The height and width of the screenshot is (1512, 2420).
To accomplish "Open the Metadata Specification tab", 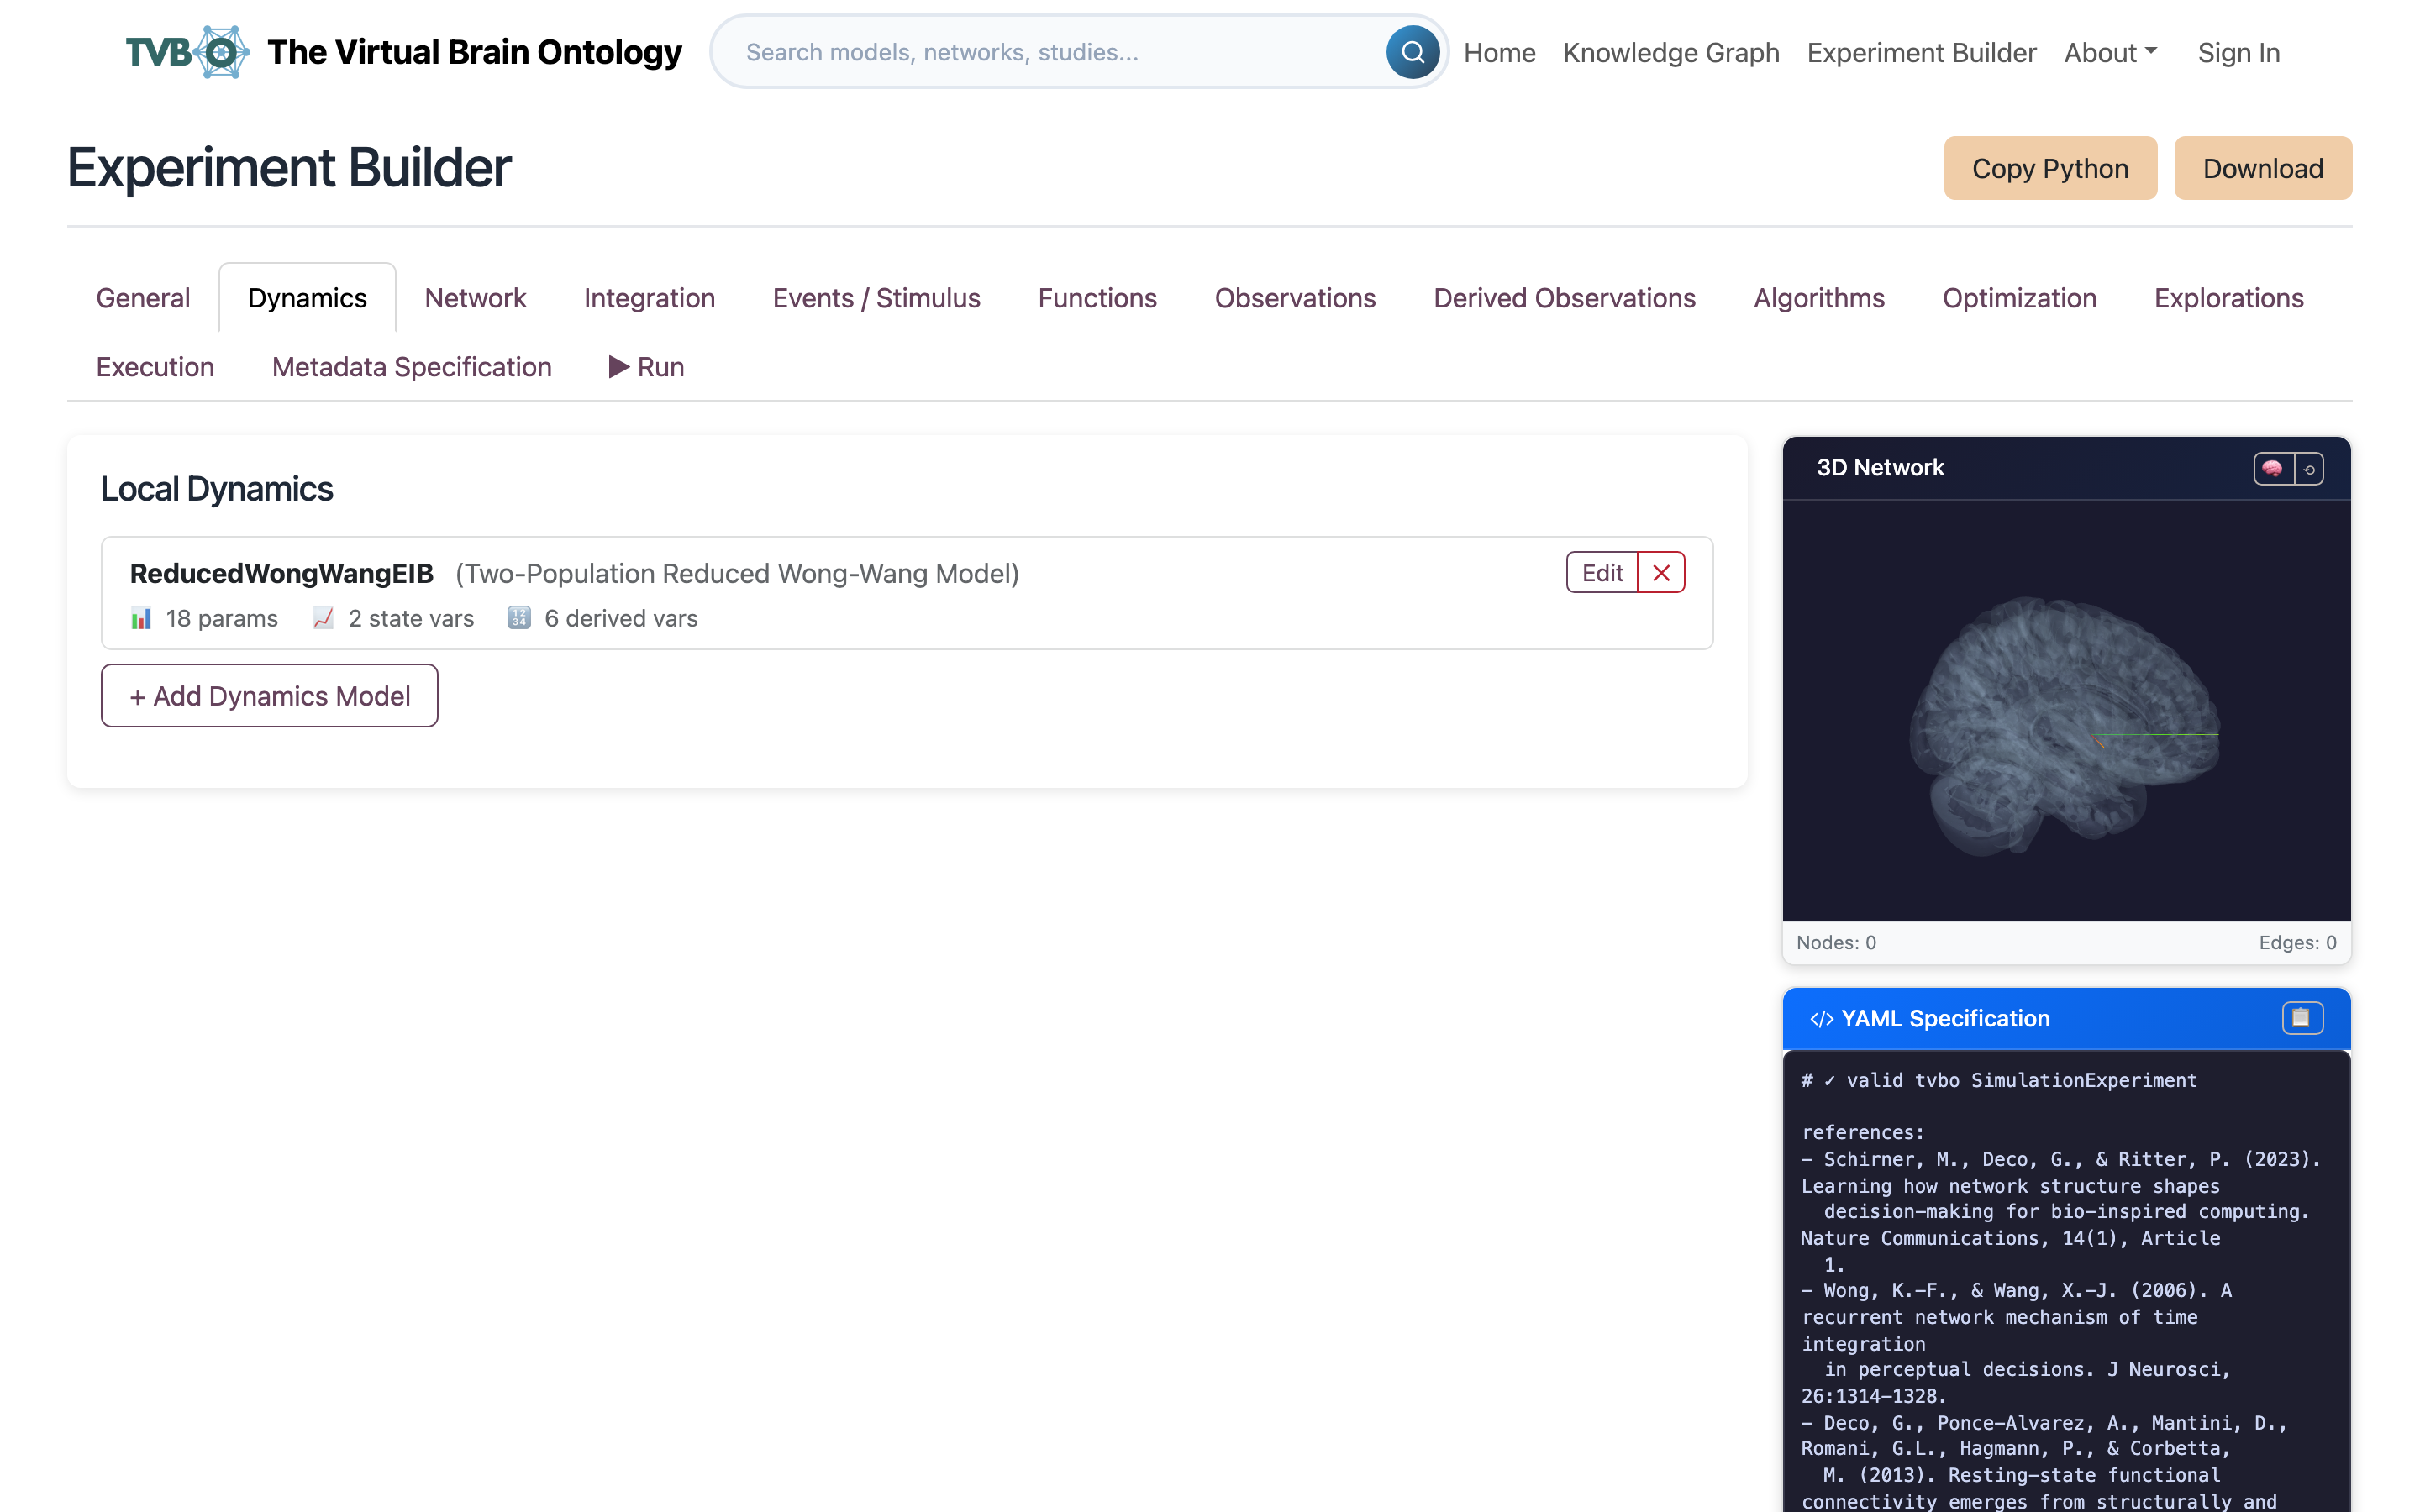I will pyautogui.click(x=411, y=367).
